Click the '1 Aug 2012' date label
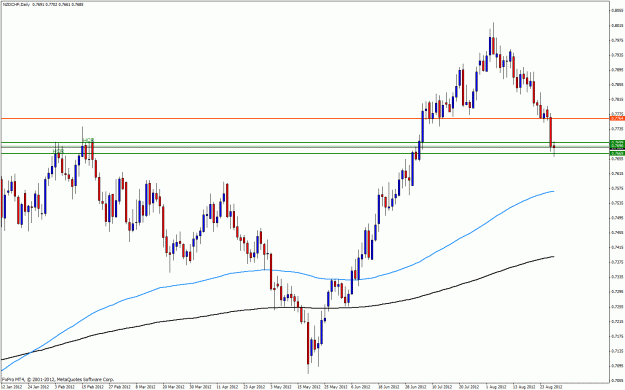The height and width of the screenshot is (390, 625). coord(495,387)
